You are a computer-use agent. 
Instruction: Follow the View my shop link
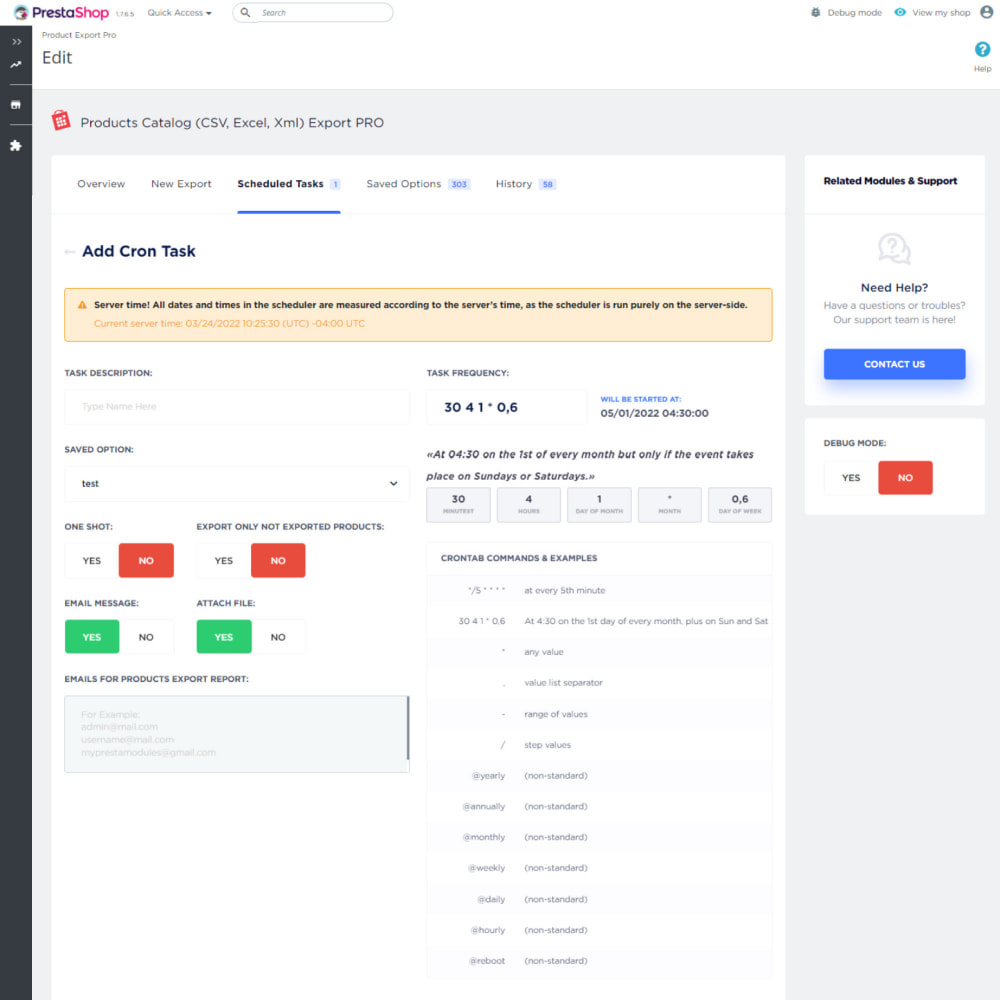click(x=941, y=13)
